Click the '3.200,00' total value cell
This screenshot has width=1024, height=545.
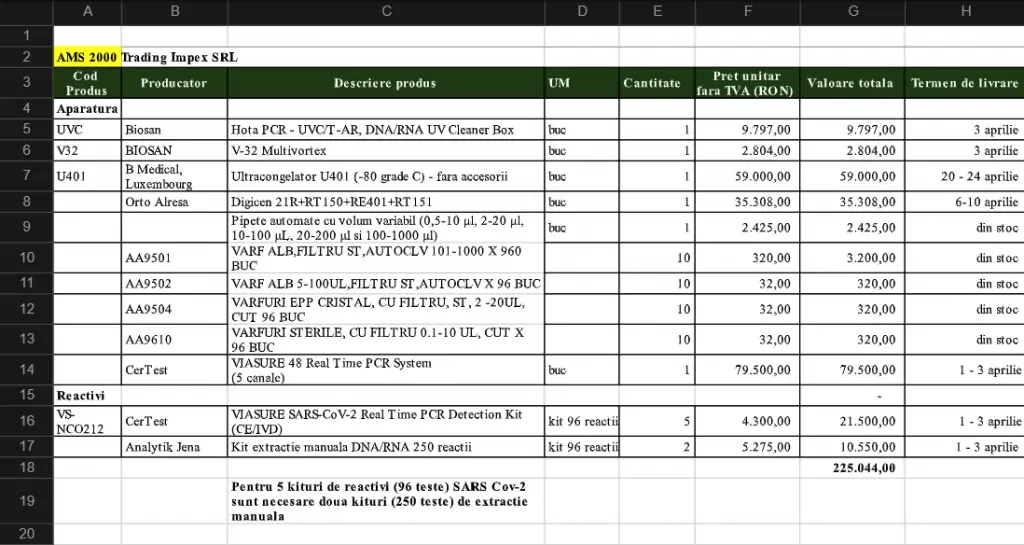(x=852, y=258)
